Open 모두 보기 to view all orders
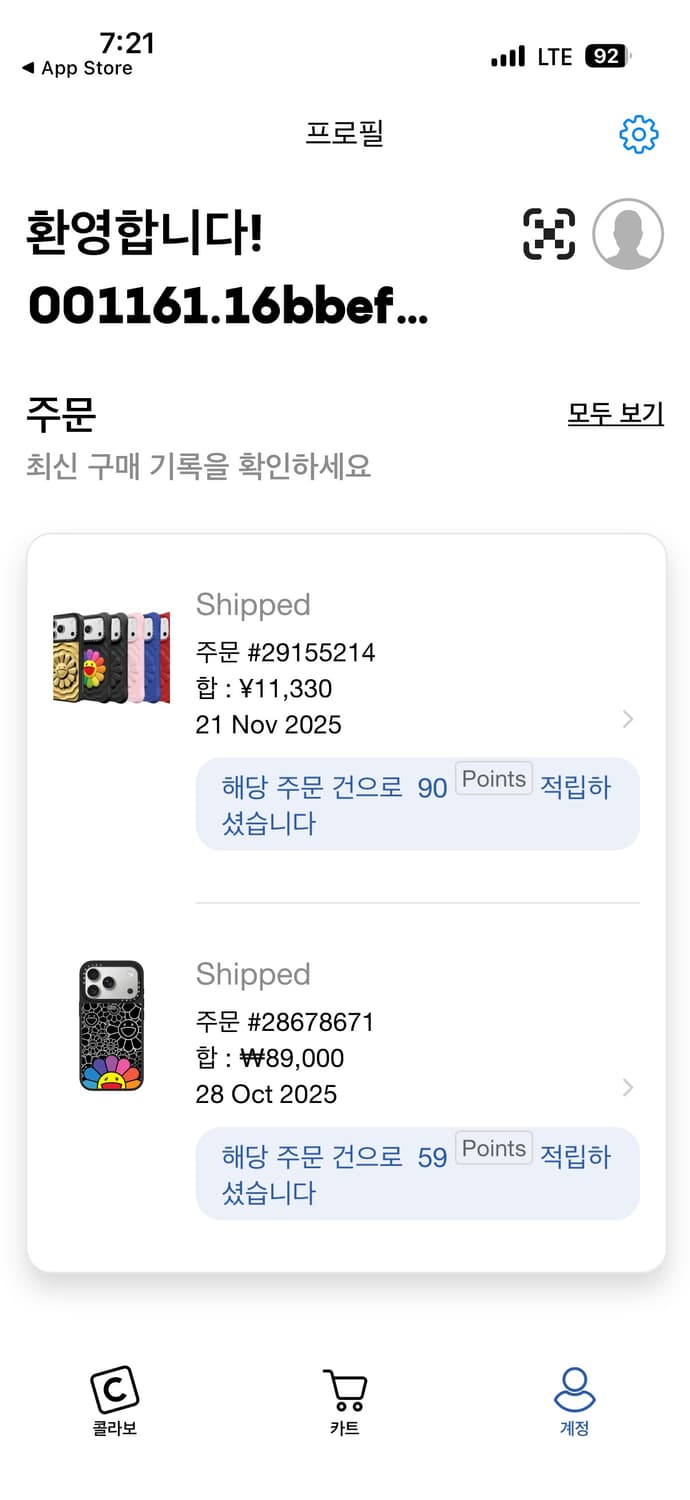Viewport: 690px width, 1500px height. coord(615,414)
